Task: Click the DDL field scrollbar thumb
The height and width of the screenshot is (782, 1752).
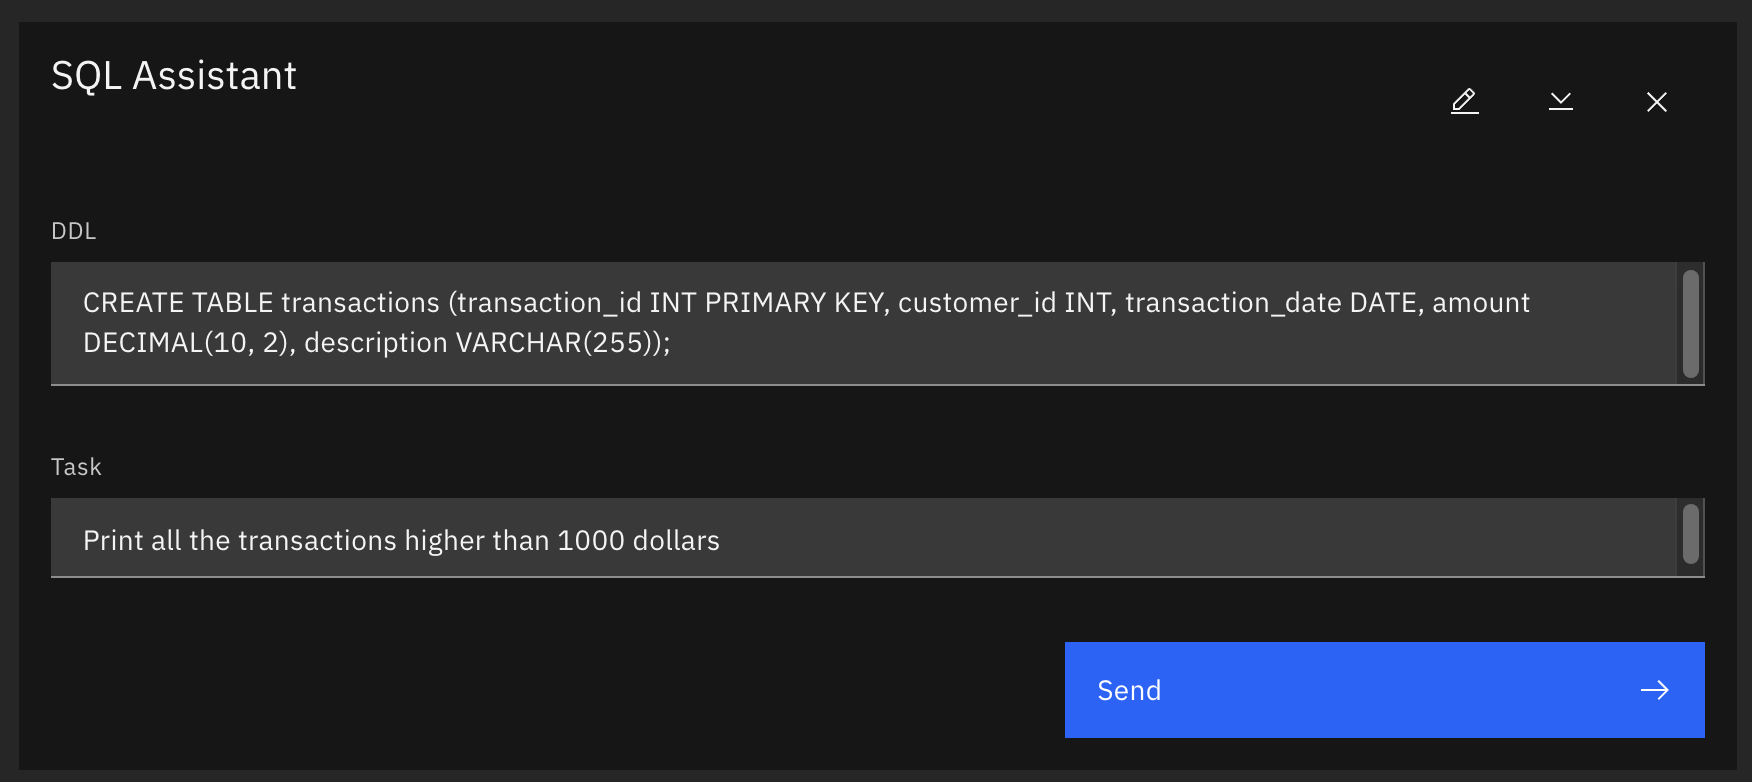Action: click(x=1691, y=323)
